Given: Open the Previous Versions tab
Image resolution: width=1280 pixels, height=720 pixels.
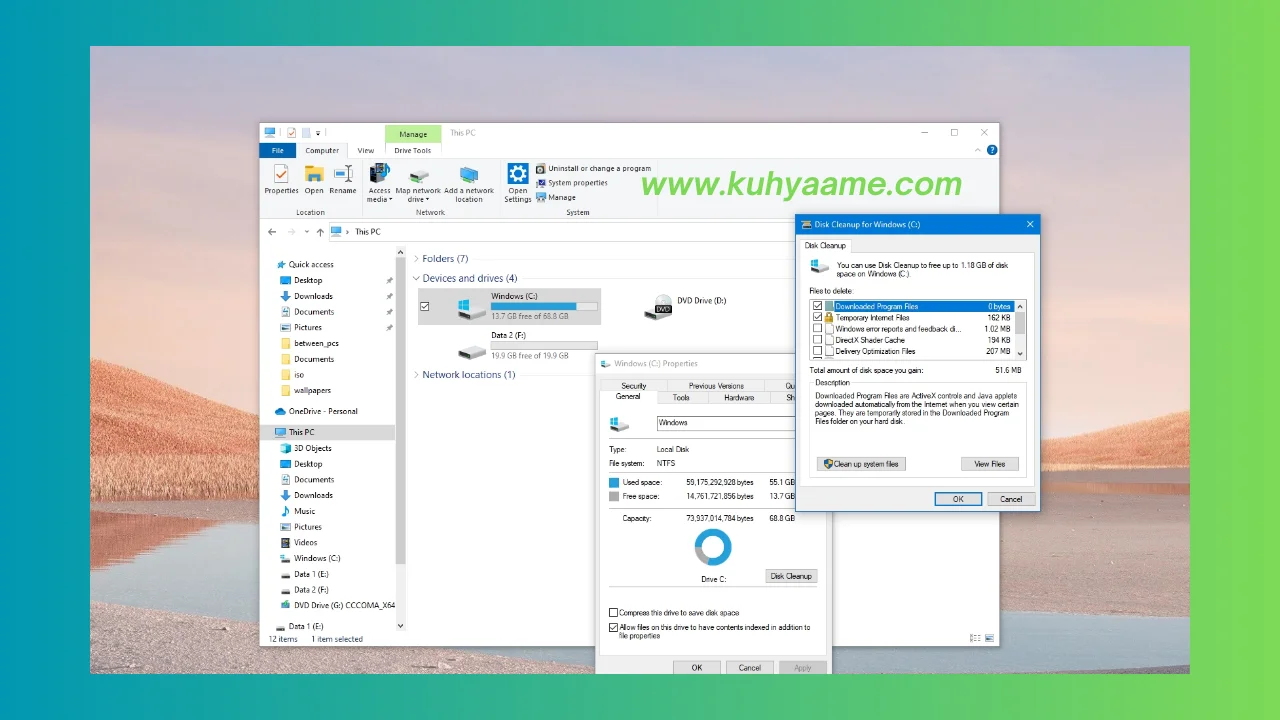Looking at the screenshot, I should (716, 386).
